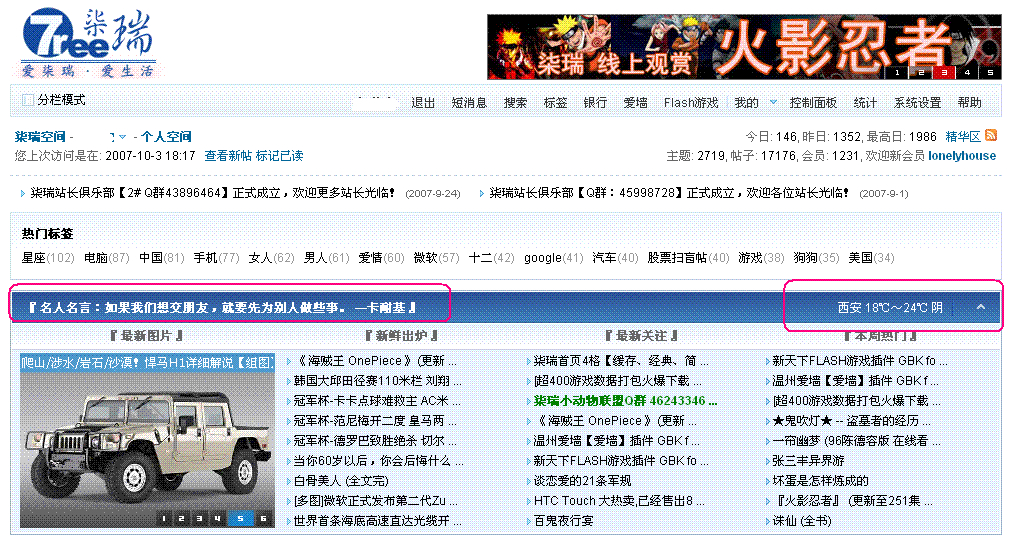Collapse the forum section with the up chevron
The image size is (1011, 538).
(x=981, y=307)
